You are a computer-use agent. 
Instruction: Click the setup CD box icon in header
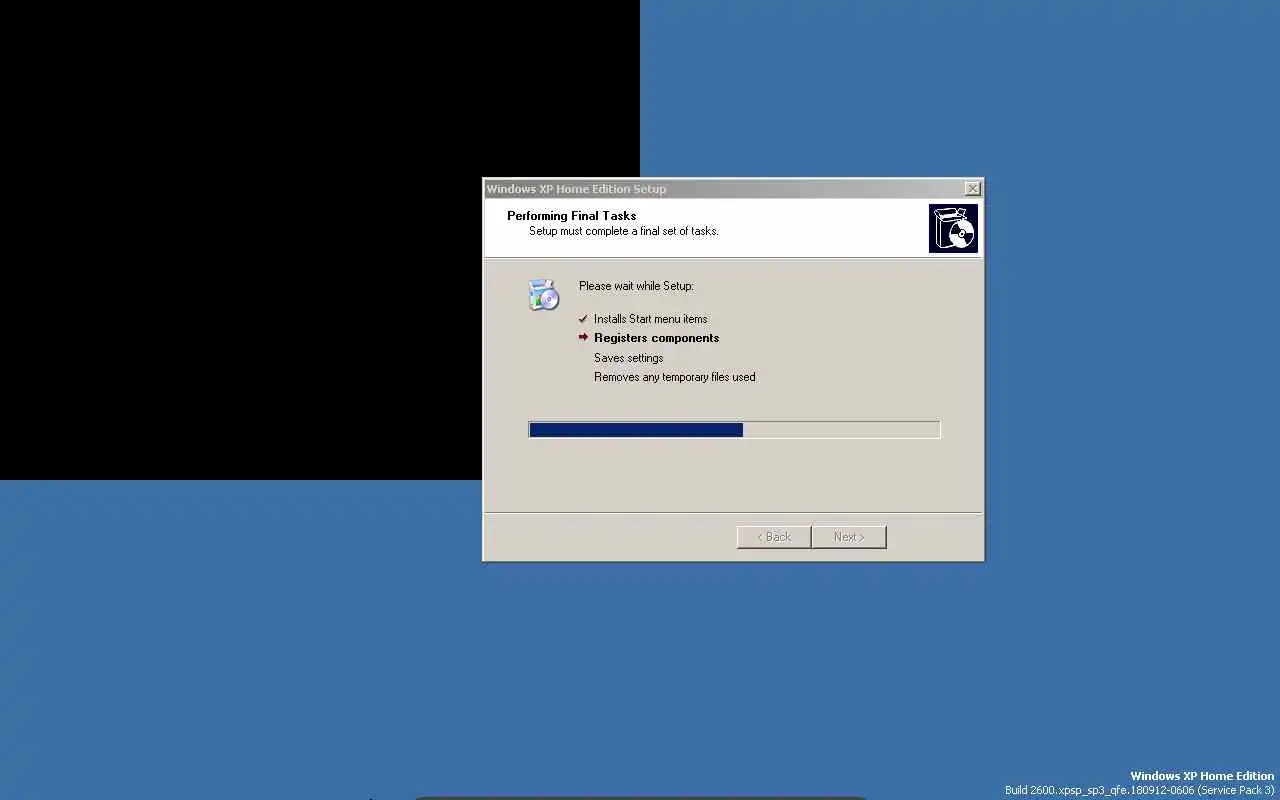tap(953, 228)
